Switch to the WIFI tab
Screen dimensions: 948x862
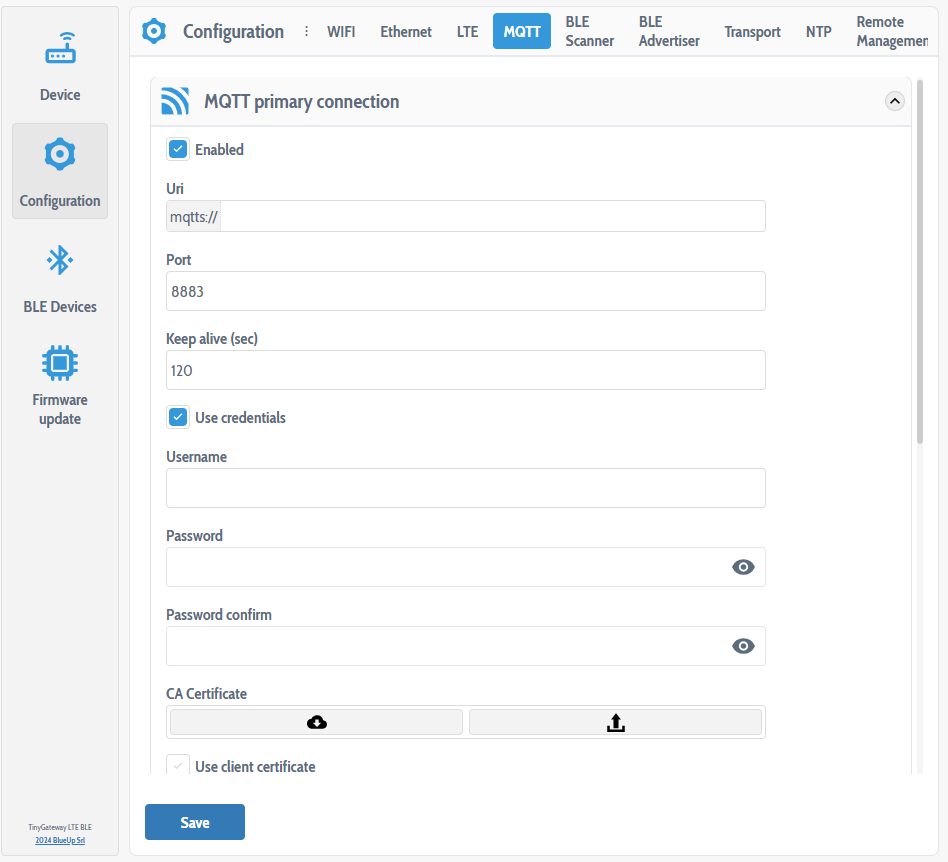pyautogui.click(x=341, y=31)
